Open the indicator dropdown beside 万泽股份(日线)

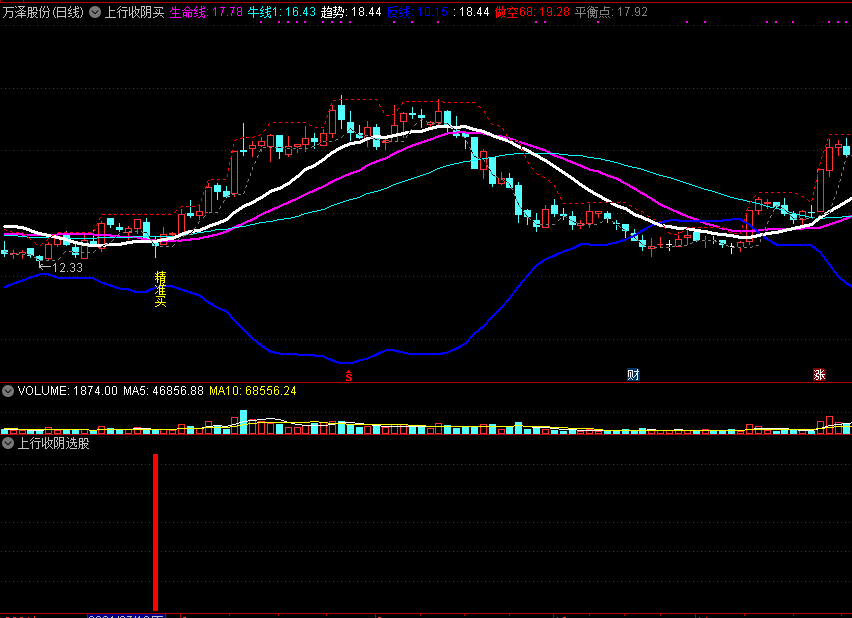click(x=95, y=12)
